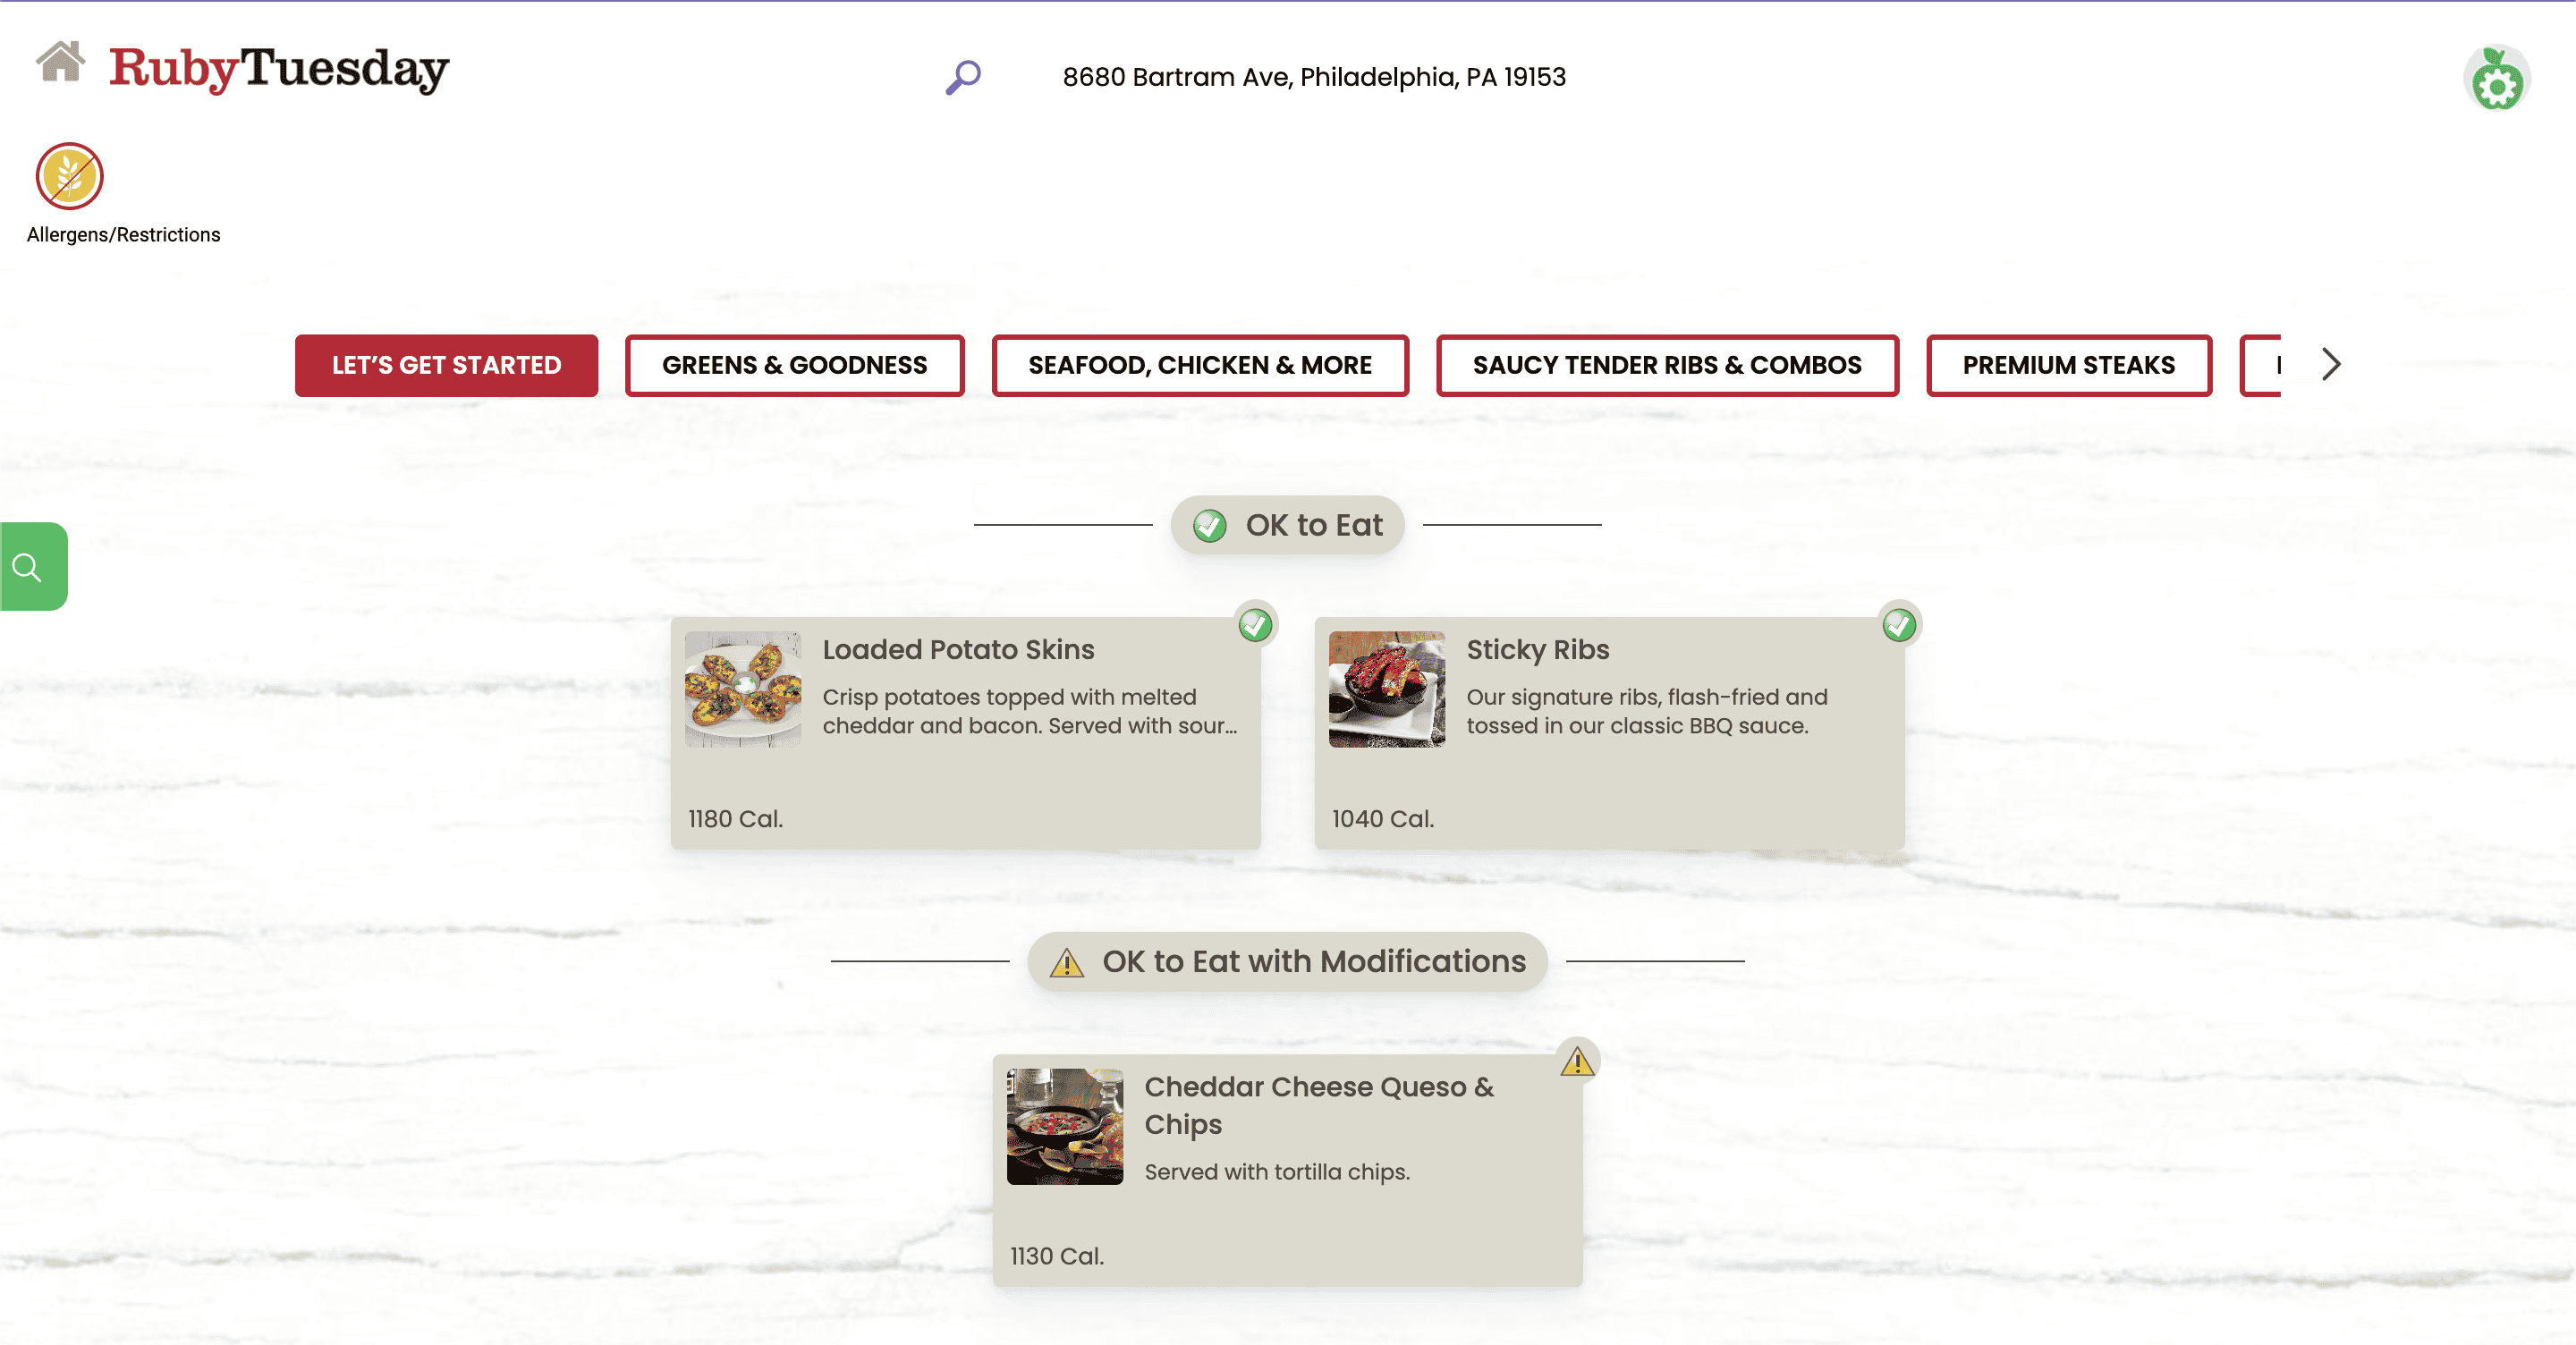Image resolution: width=2576 pixels, height=1345 pixels.
Task: Select the LET'S GET STARTED tab
Action: (446, 364)
